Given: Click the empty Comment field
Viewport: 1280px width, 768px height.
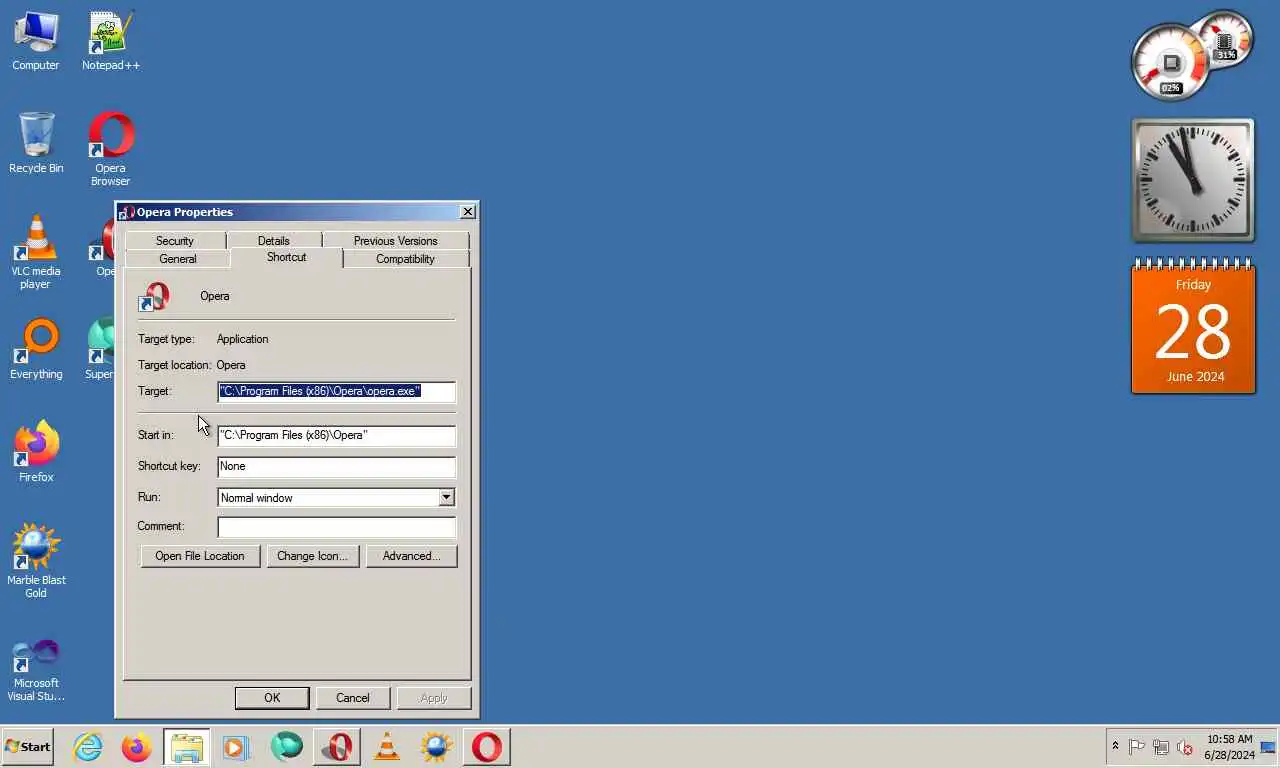Looking at the screenshot, I should coord(336,526).
